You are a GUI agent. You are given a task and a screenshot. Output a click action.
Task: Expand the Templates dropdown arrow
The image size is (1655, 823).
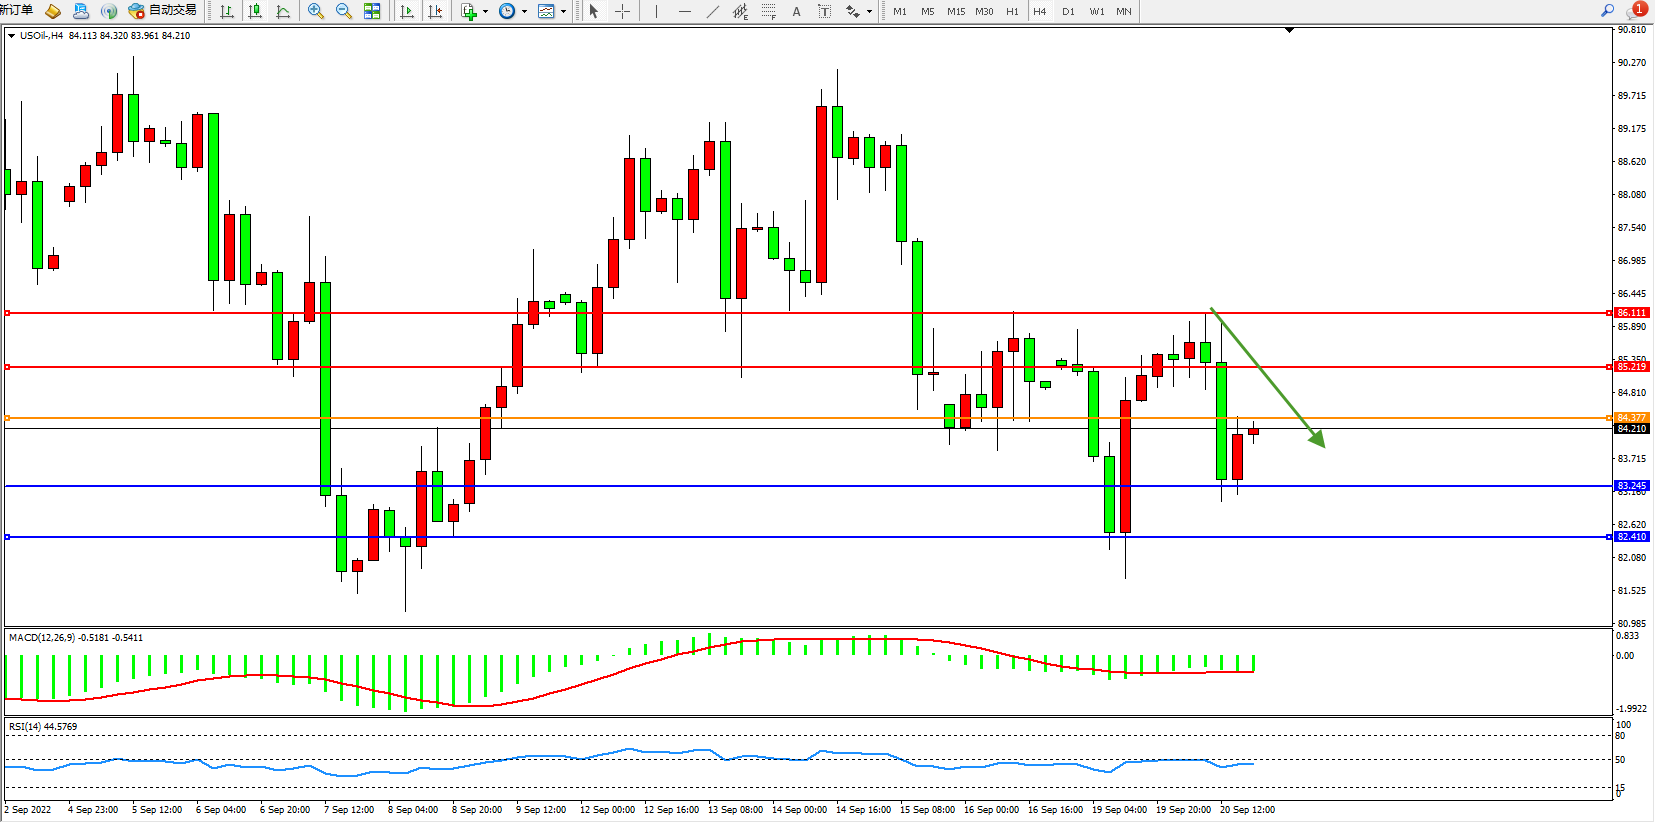pos(563,12)
